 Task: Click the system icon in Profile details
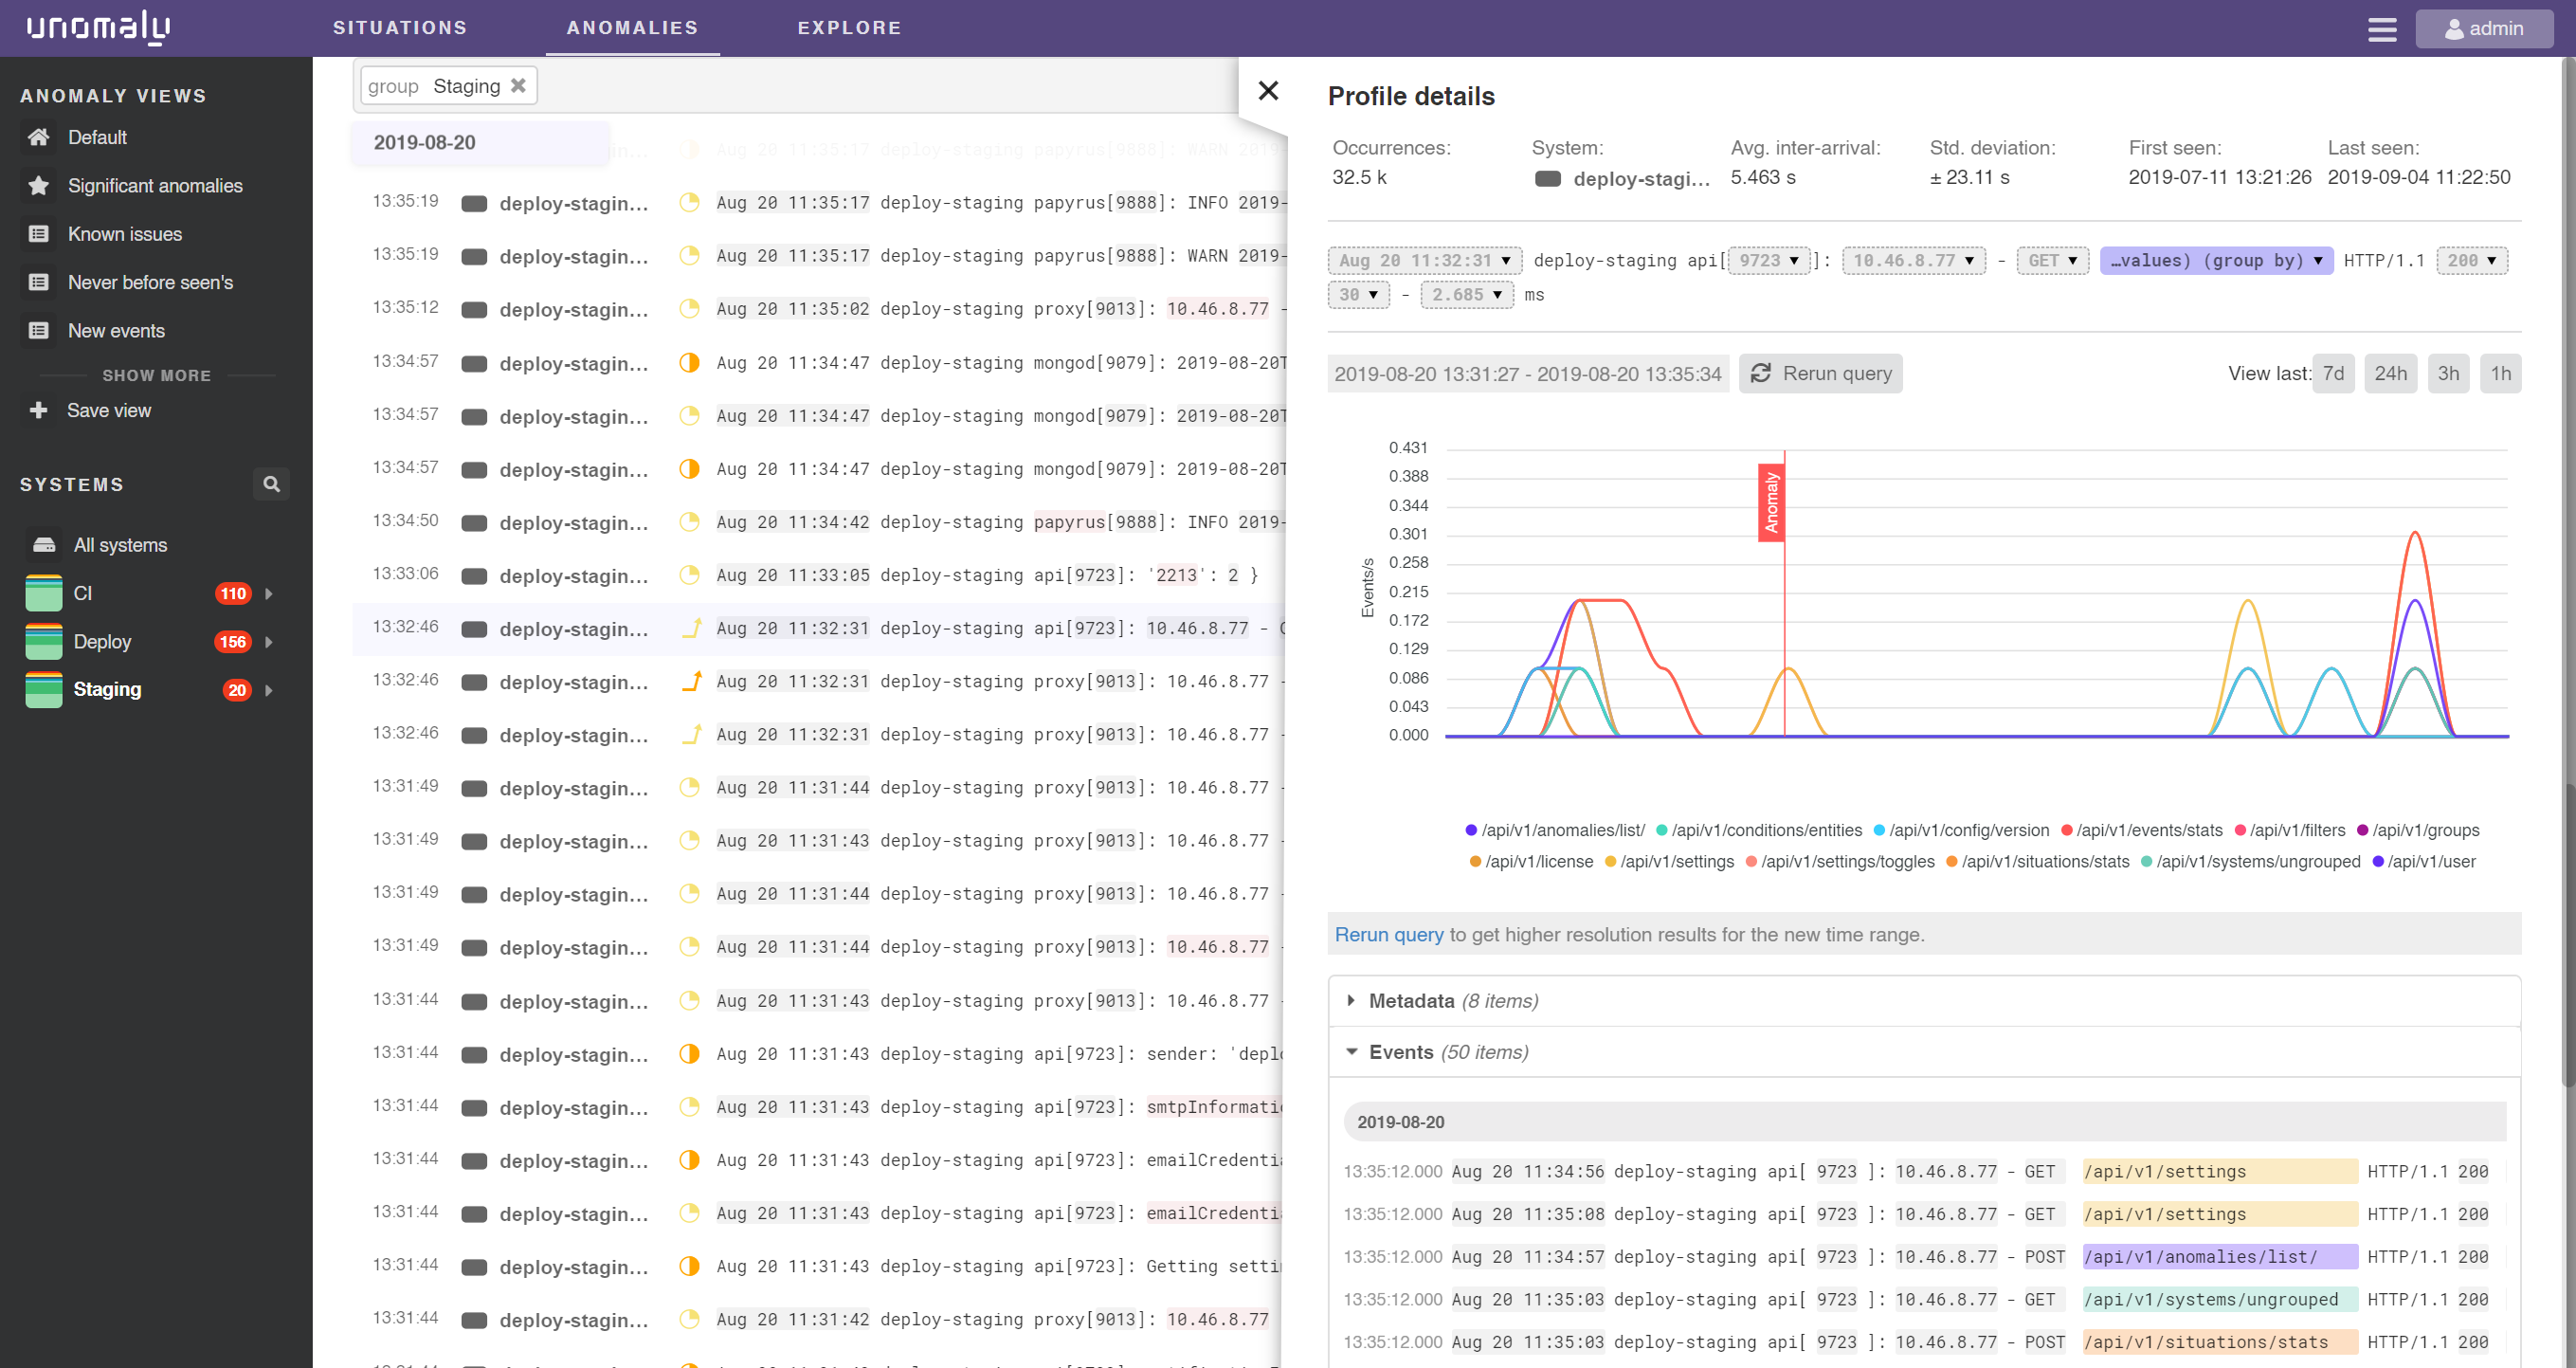(1547, 179)
